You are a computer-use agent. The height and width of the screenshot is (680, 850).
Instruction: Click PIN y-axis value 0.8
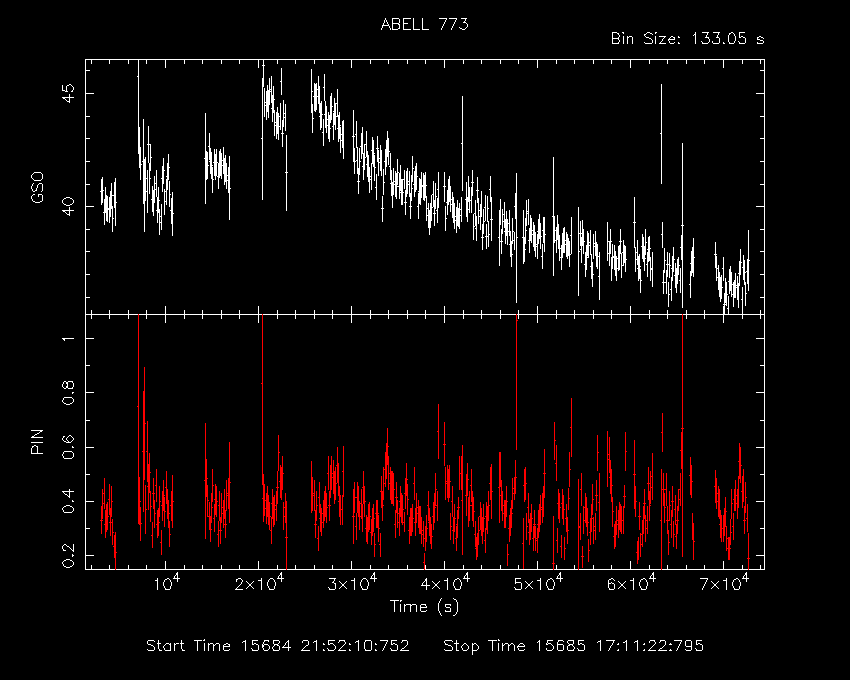tap(69, 393)
